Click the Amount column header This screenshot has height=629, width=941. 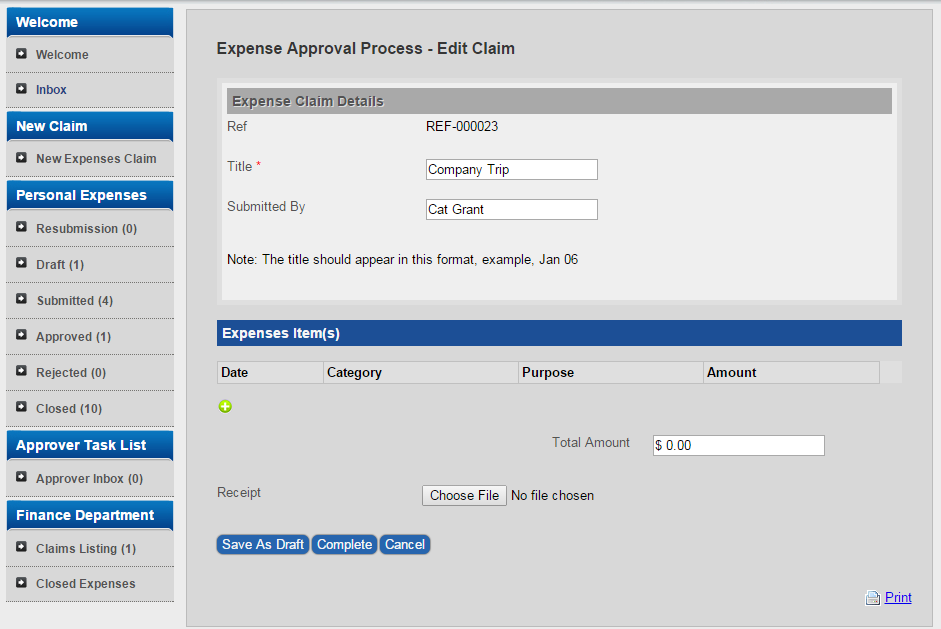792,372
